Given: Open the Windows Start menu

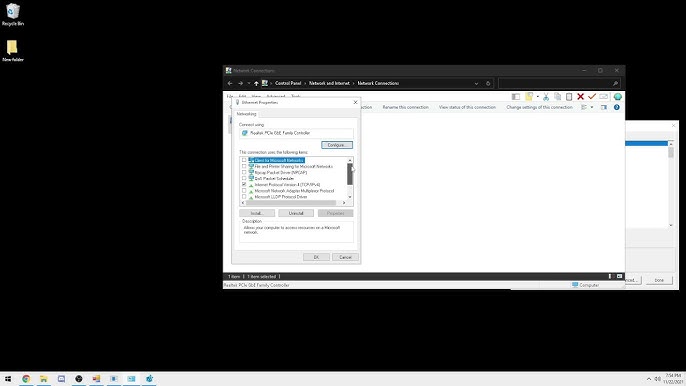Looking at the screenshot, I should click(x=8, y=379).
